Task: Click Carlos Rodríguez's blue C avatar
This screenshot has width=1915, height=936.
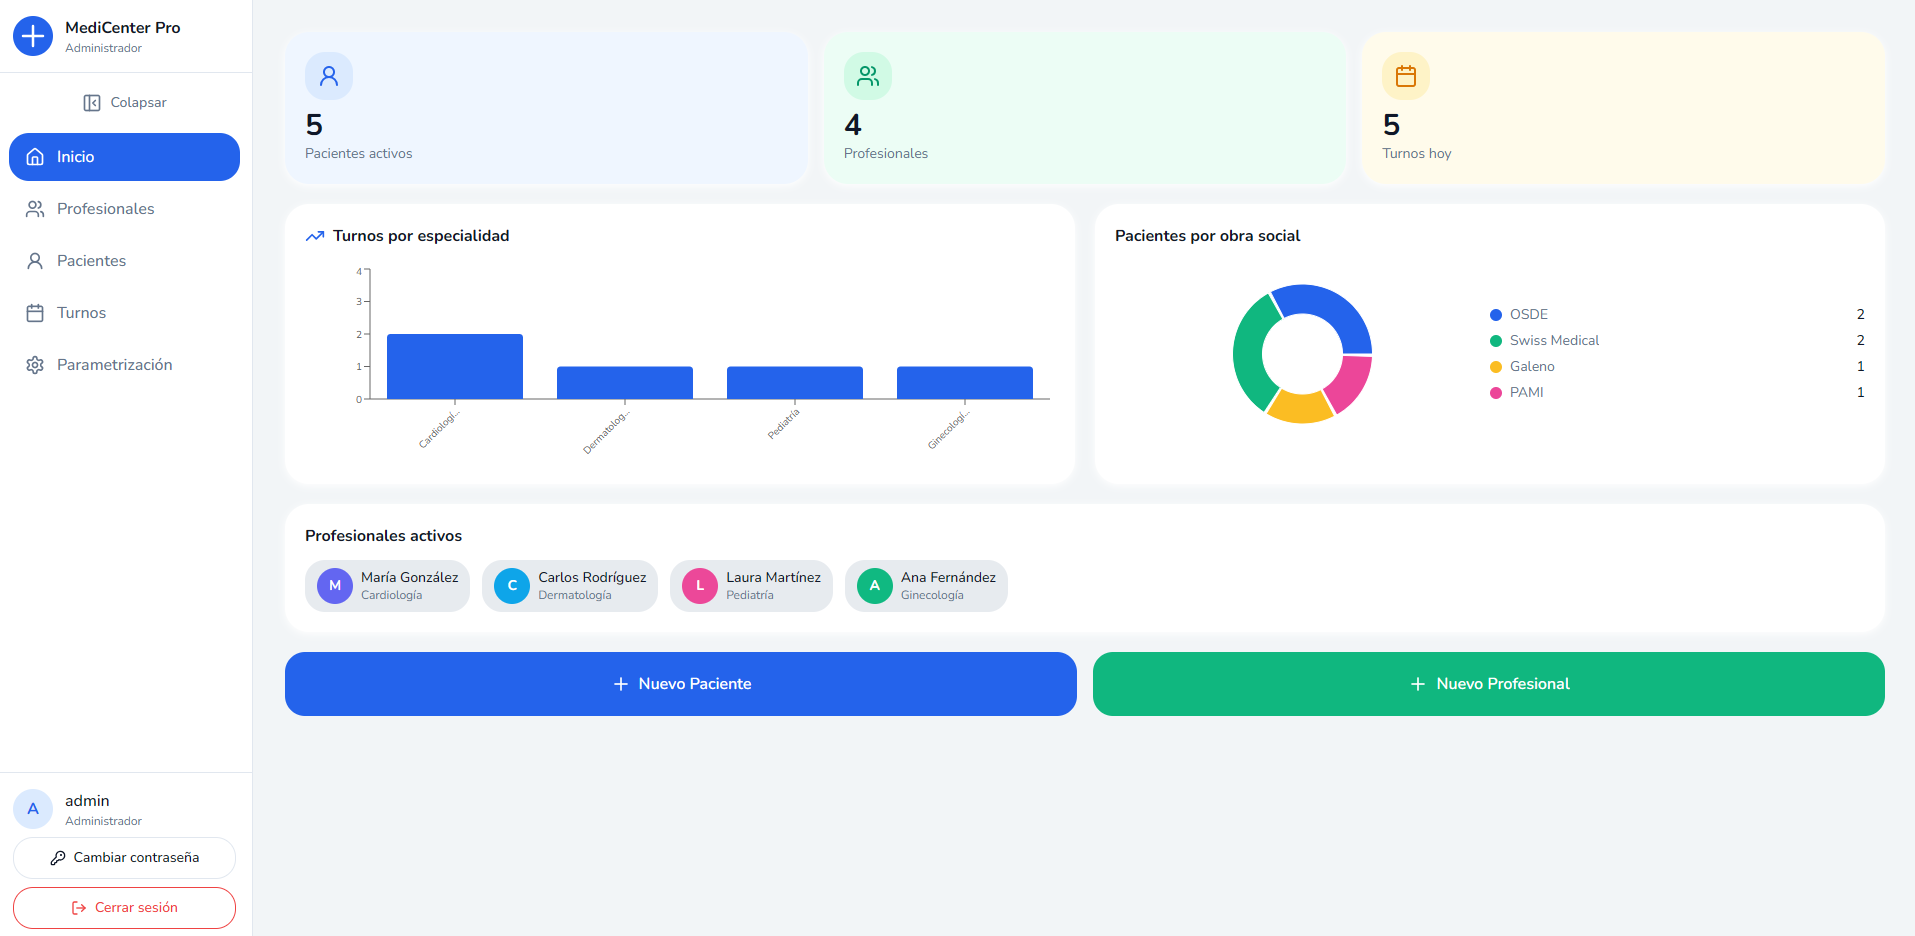Action: [x=512, y=586]
